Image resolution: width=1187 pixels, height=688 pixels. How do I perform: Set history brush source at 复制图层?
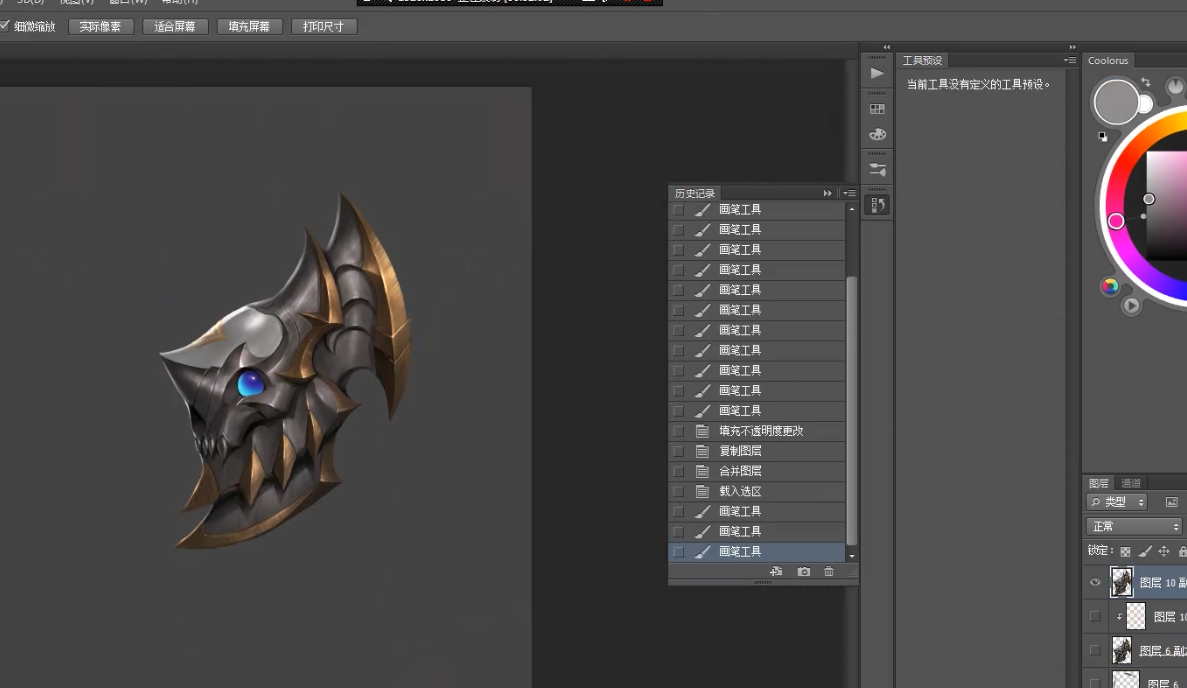[678, 451]
